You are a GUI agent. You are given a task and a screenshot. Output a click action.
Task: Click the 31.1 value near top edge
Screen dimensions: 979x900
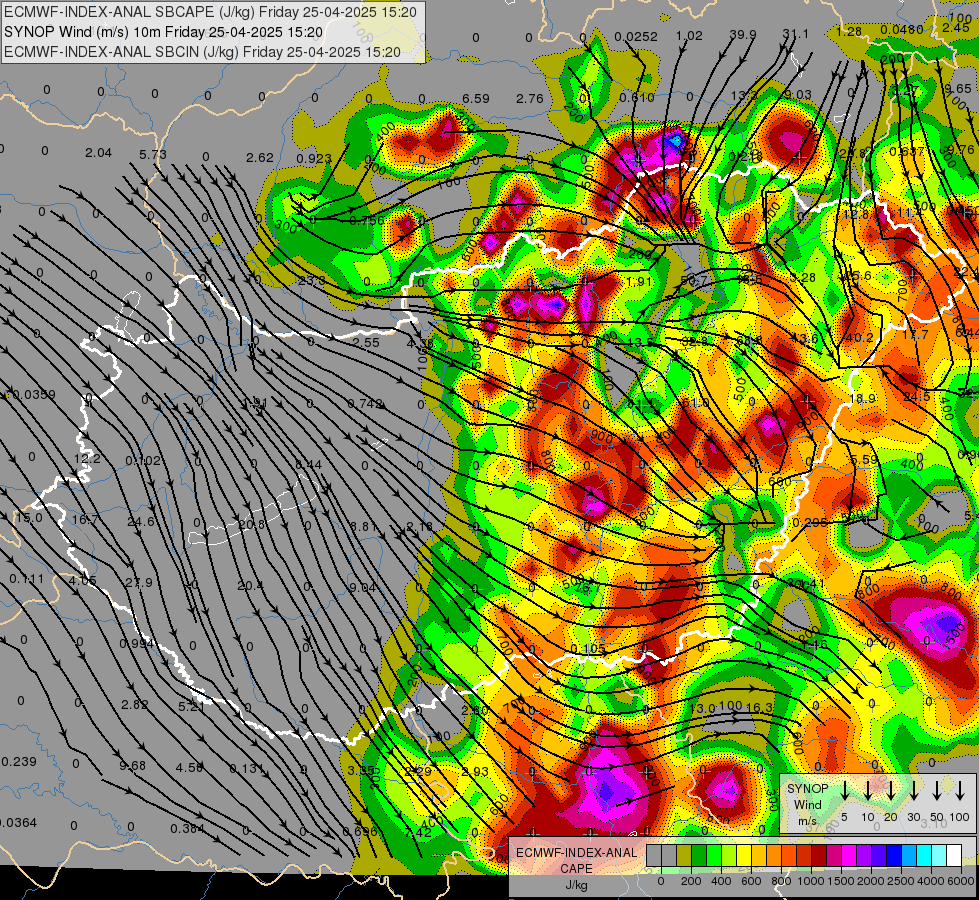(795, 34)
